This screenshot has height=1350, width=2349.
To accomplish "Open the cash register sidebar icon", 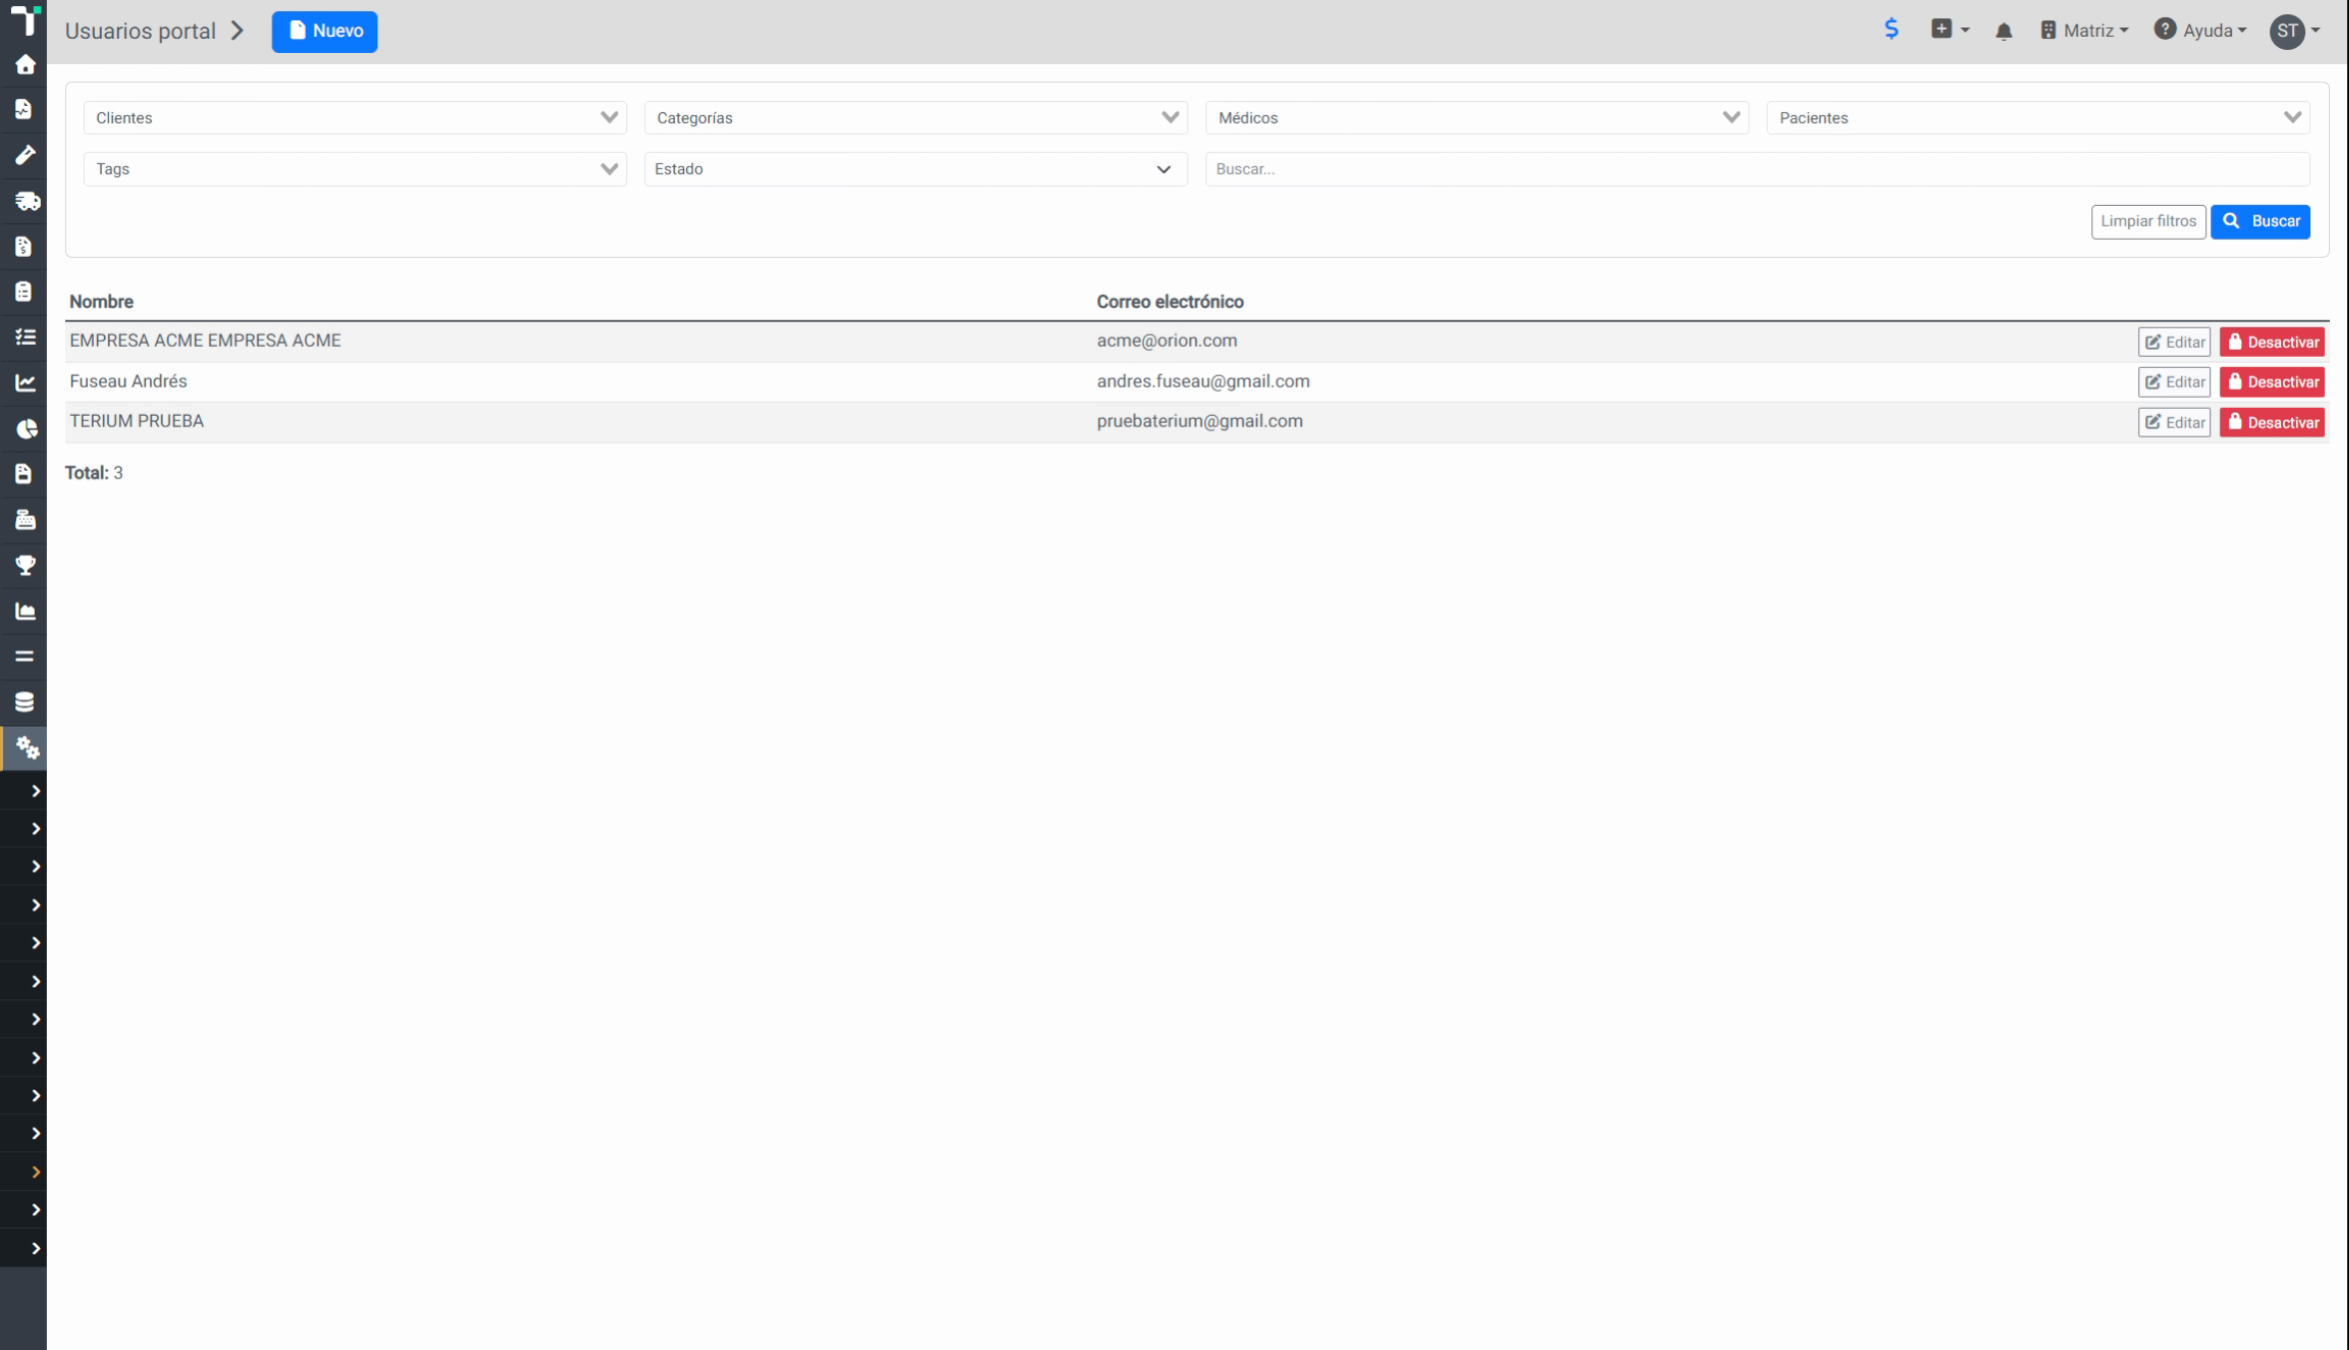I will point(25,519).
